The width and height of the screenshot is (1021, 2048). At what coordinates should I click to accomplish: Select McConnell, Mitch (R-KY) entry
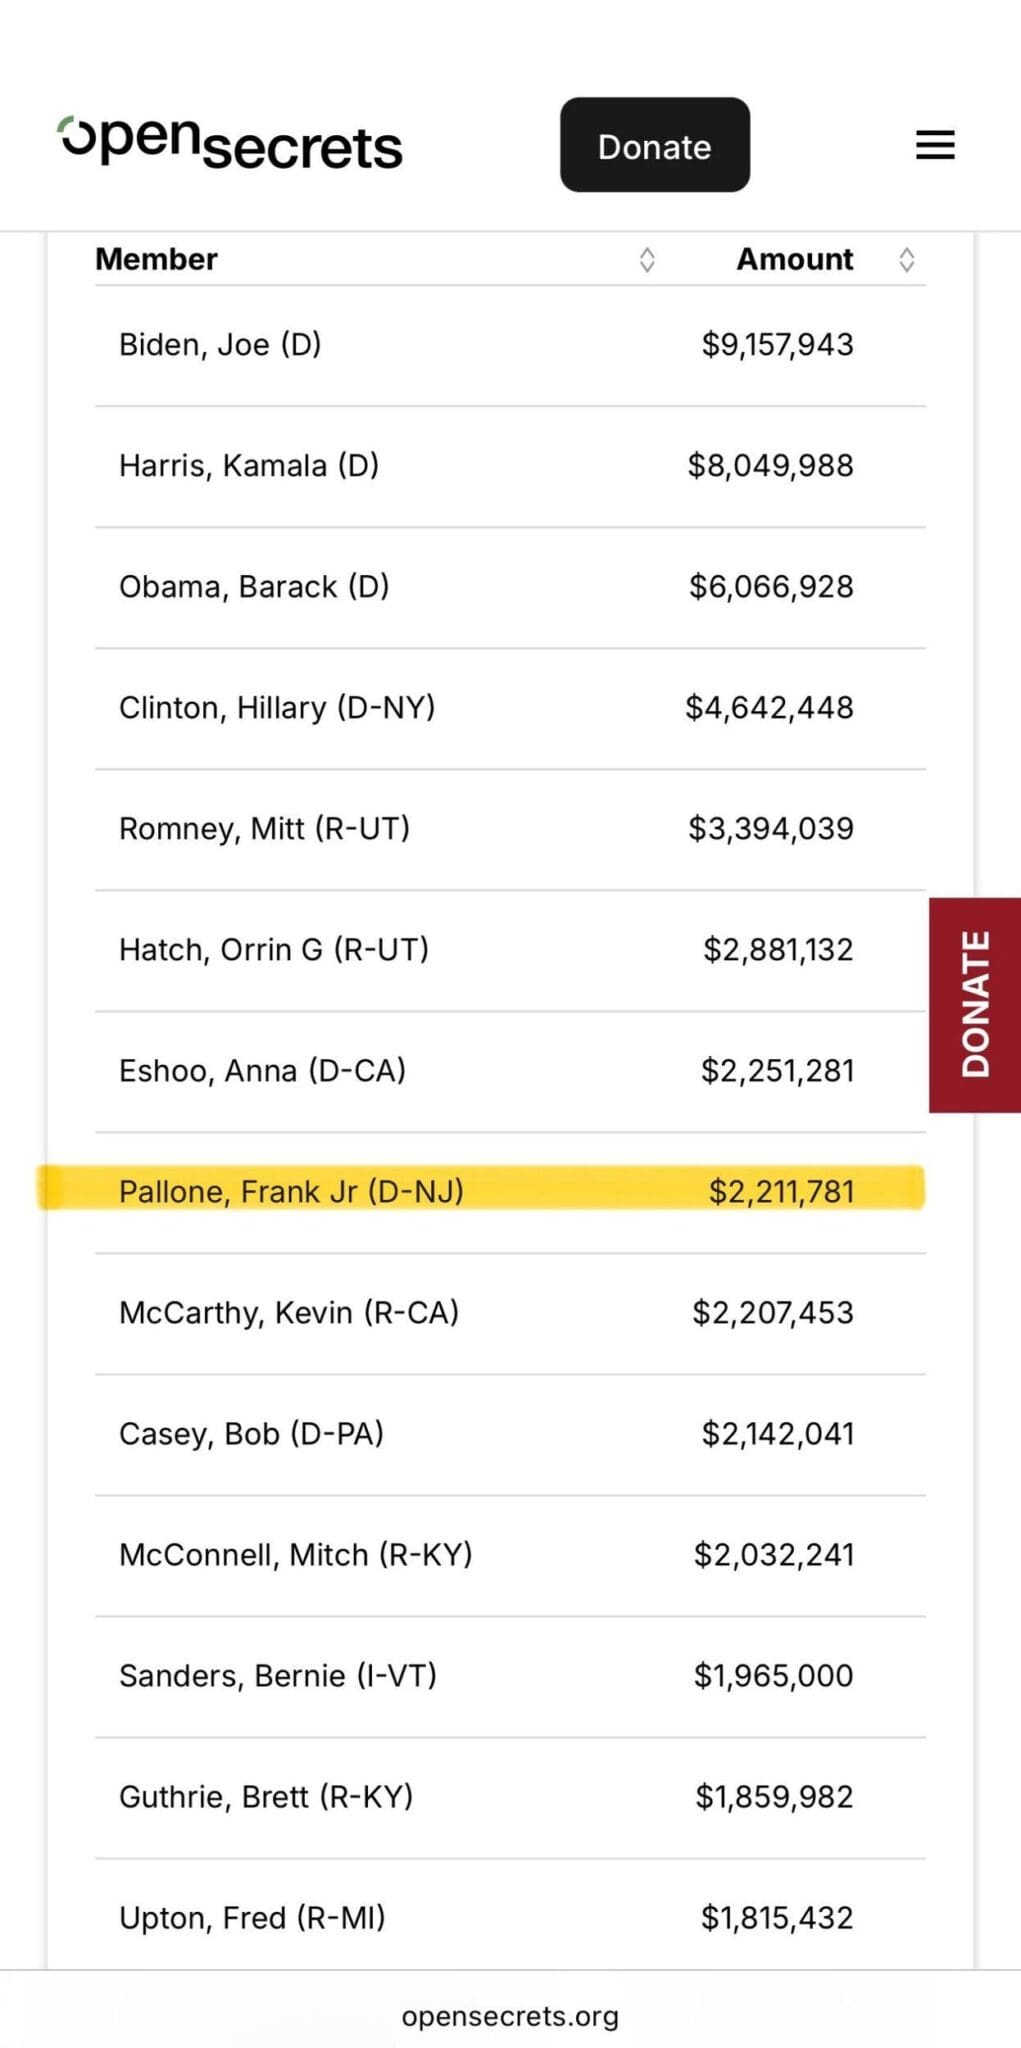pyautogui.click(x=296, y=1555)
